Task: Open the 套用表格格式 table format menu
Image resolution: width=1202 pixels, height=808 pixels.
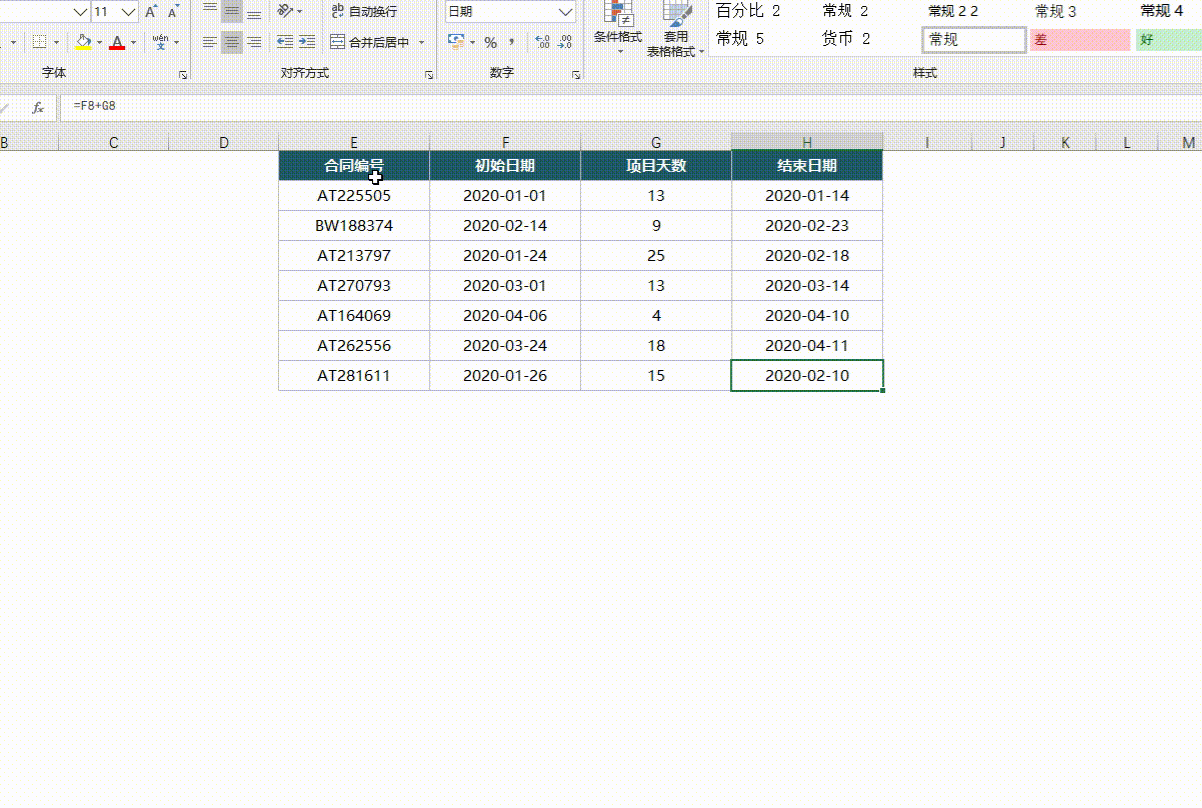Action: tap(676, 30)
